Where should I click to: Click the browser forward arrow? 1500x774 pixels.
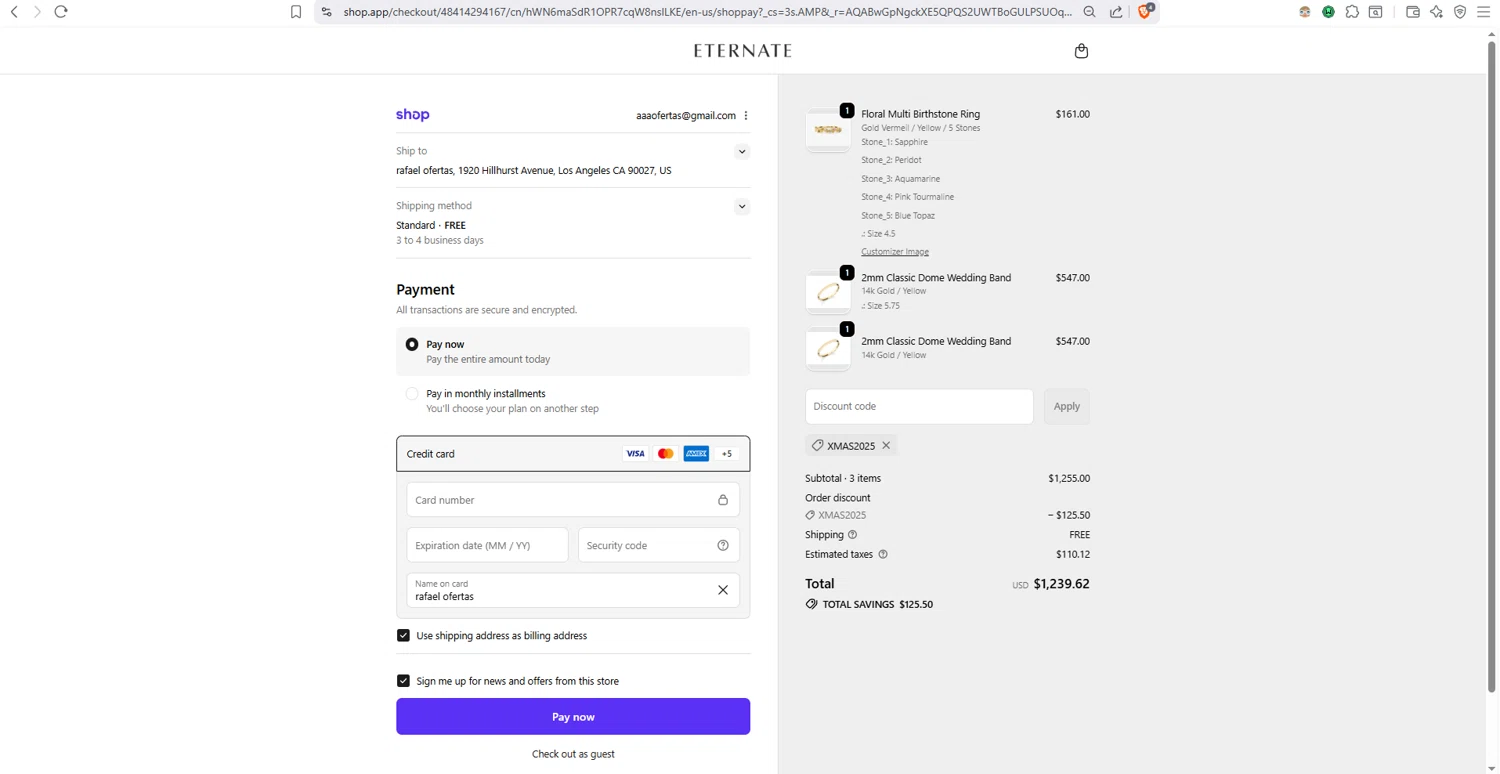(x=37, y=12)
